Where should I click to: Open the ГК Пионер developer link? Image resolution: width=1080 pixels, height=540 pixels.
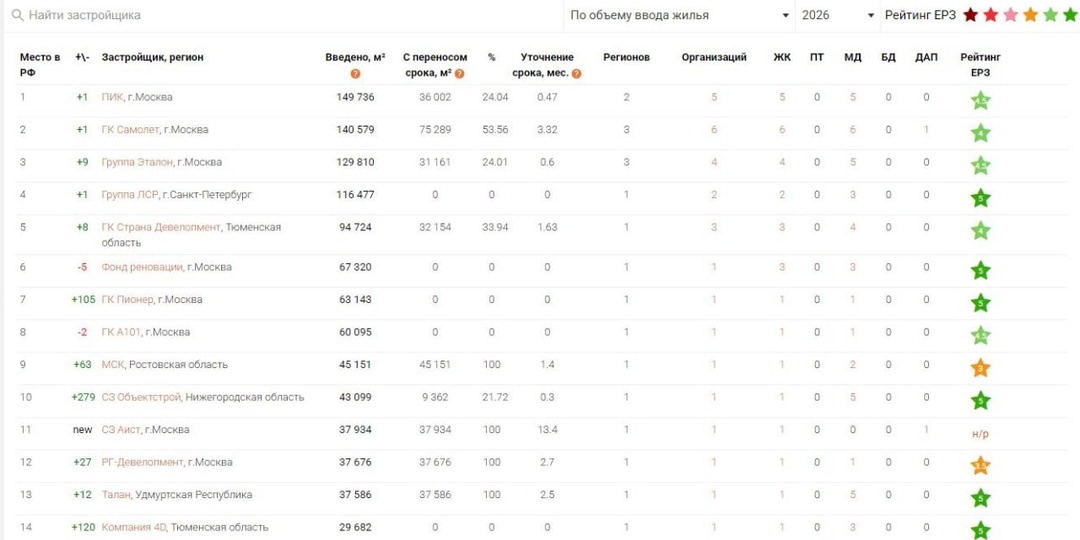click(127, 299)
